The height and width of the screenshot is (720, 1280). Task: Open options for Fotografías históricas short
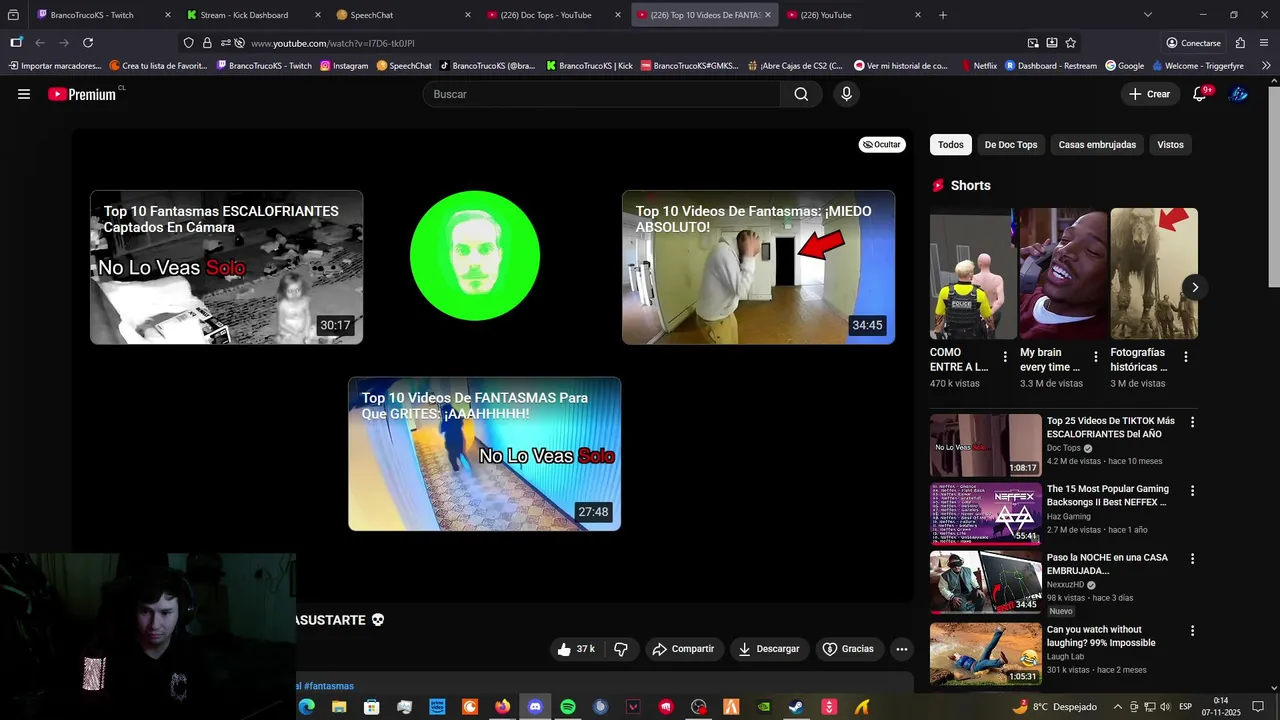tap(1185, 357)
